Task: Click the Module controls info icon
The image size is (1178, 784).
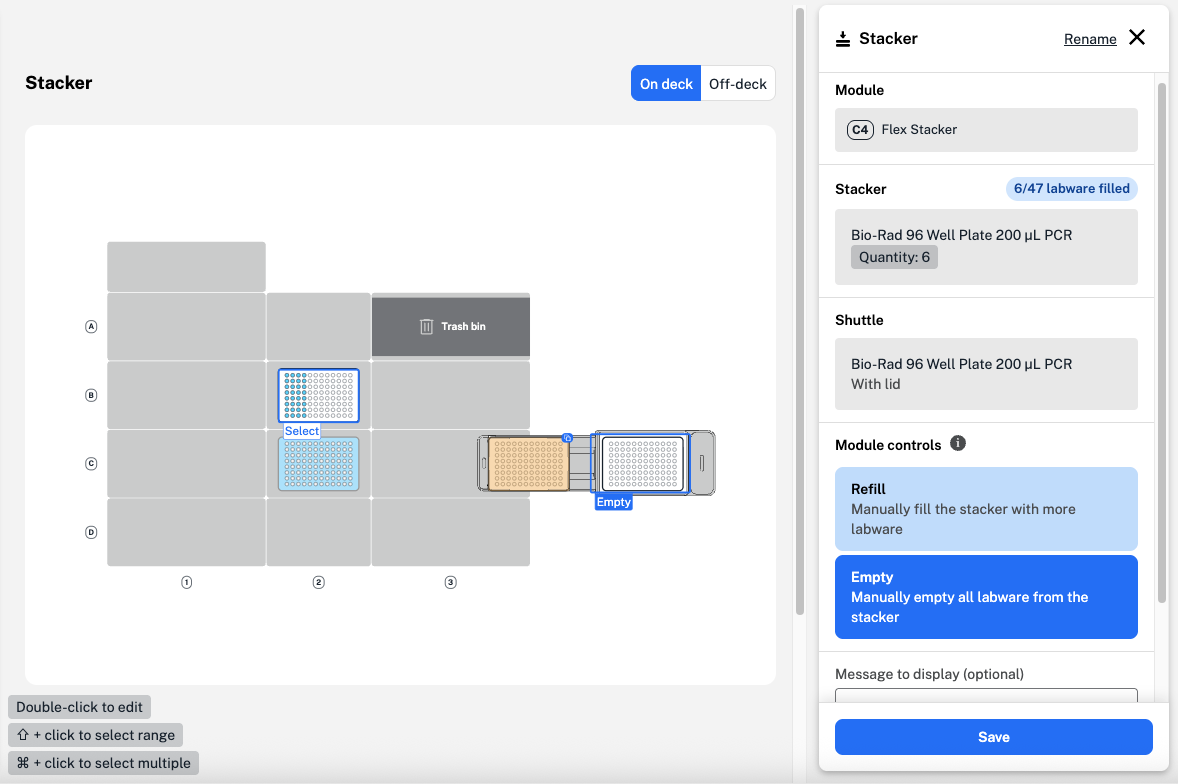Action: click(x=957, y=443)
